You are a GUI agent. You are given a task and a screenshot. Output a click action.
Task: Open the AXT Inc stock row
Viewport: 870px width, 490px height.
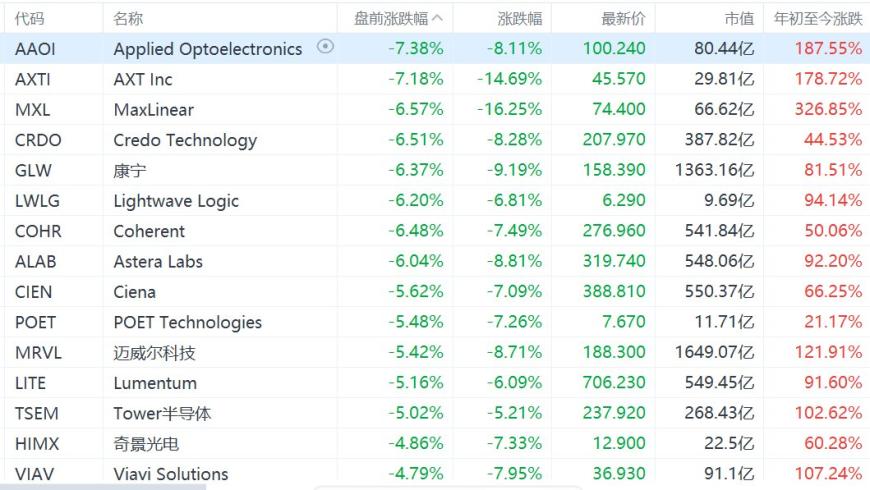coord(435,79)
